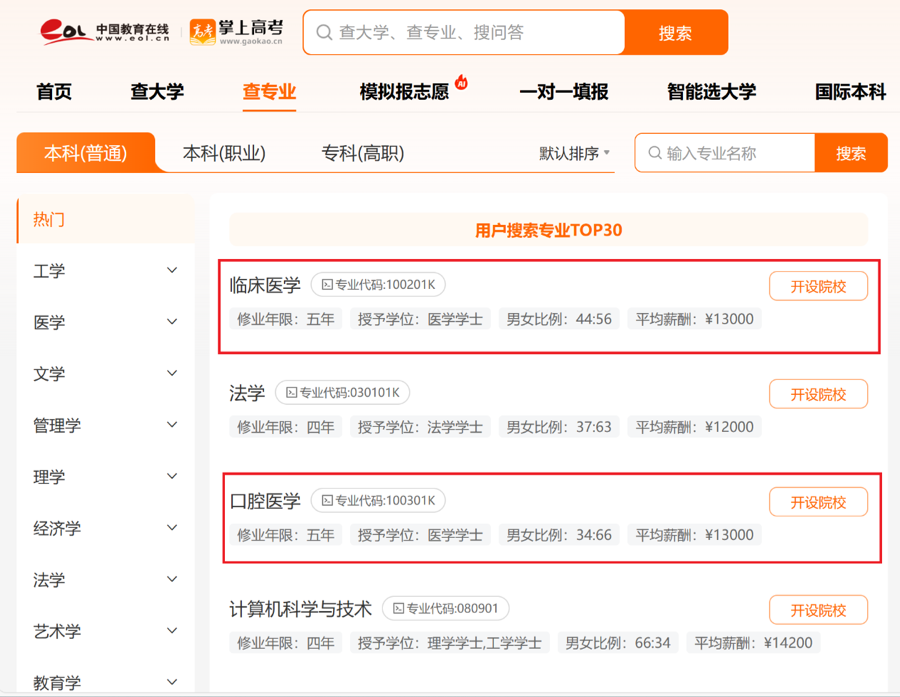Click the 管理学 sidebar label

(x=57, y=425)
